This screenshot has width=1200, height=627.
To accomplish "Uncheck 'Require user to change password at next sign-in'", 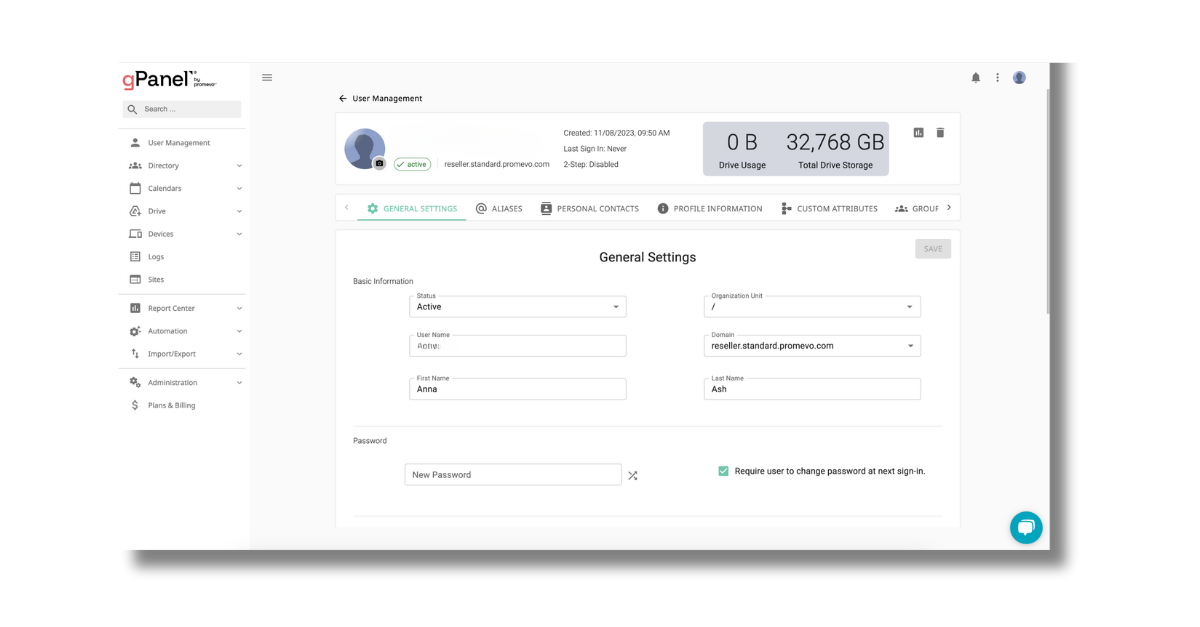I will tap(723, 470).
